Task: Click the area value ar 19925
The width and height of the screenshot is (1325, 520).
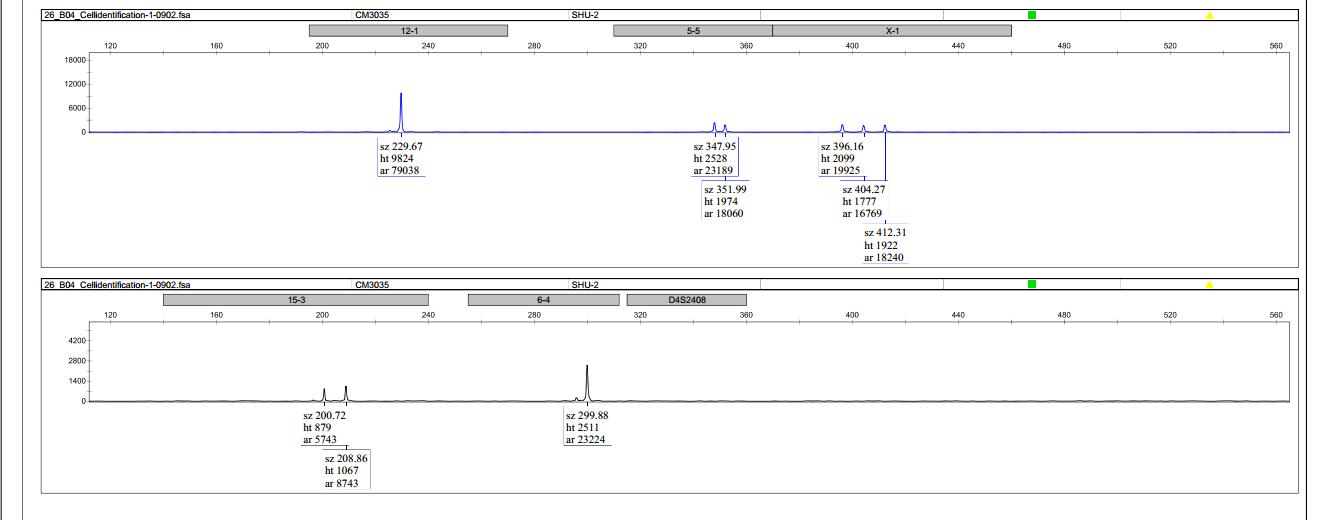Action: coord(843,170)
